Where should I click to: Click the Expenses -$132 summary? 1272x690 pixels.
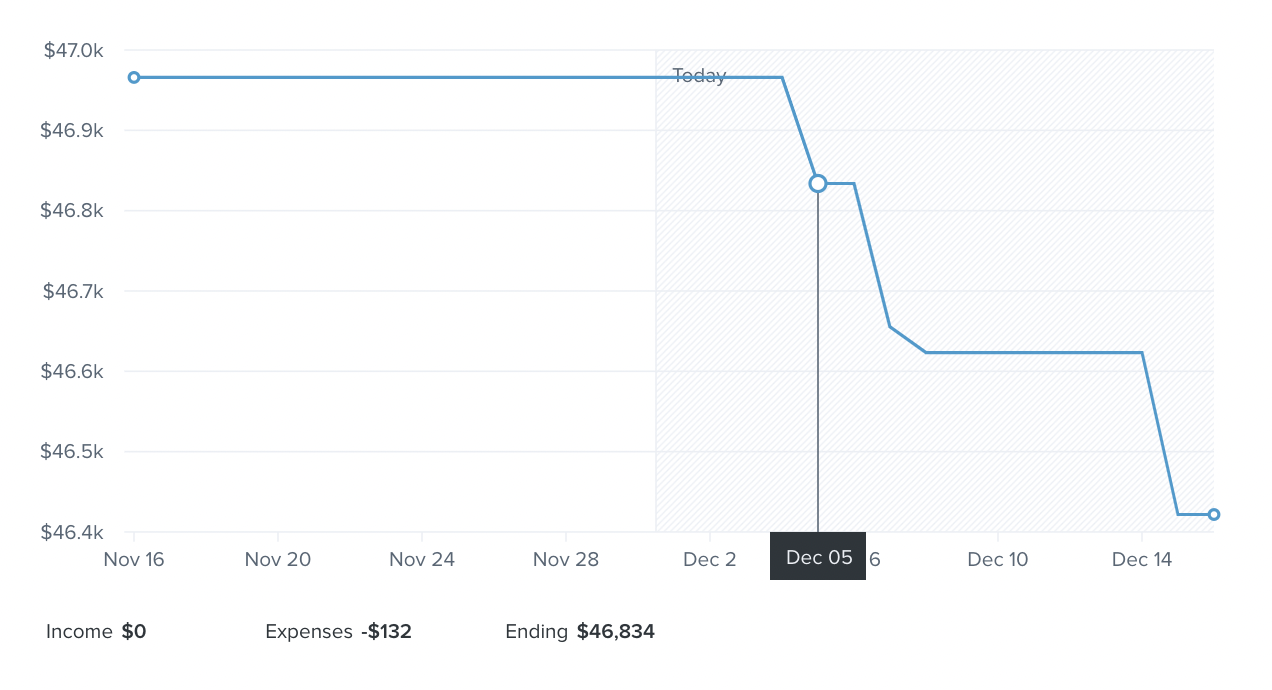click(x=338, y=632)
